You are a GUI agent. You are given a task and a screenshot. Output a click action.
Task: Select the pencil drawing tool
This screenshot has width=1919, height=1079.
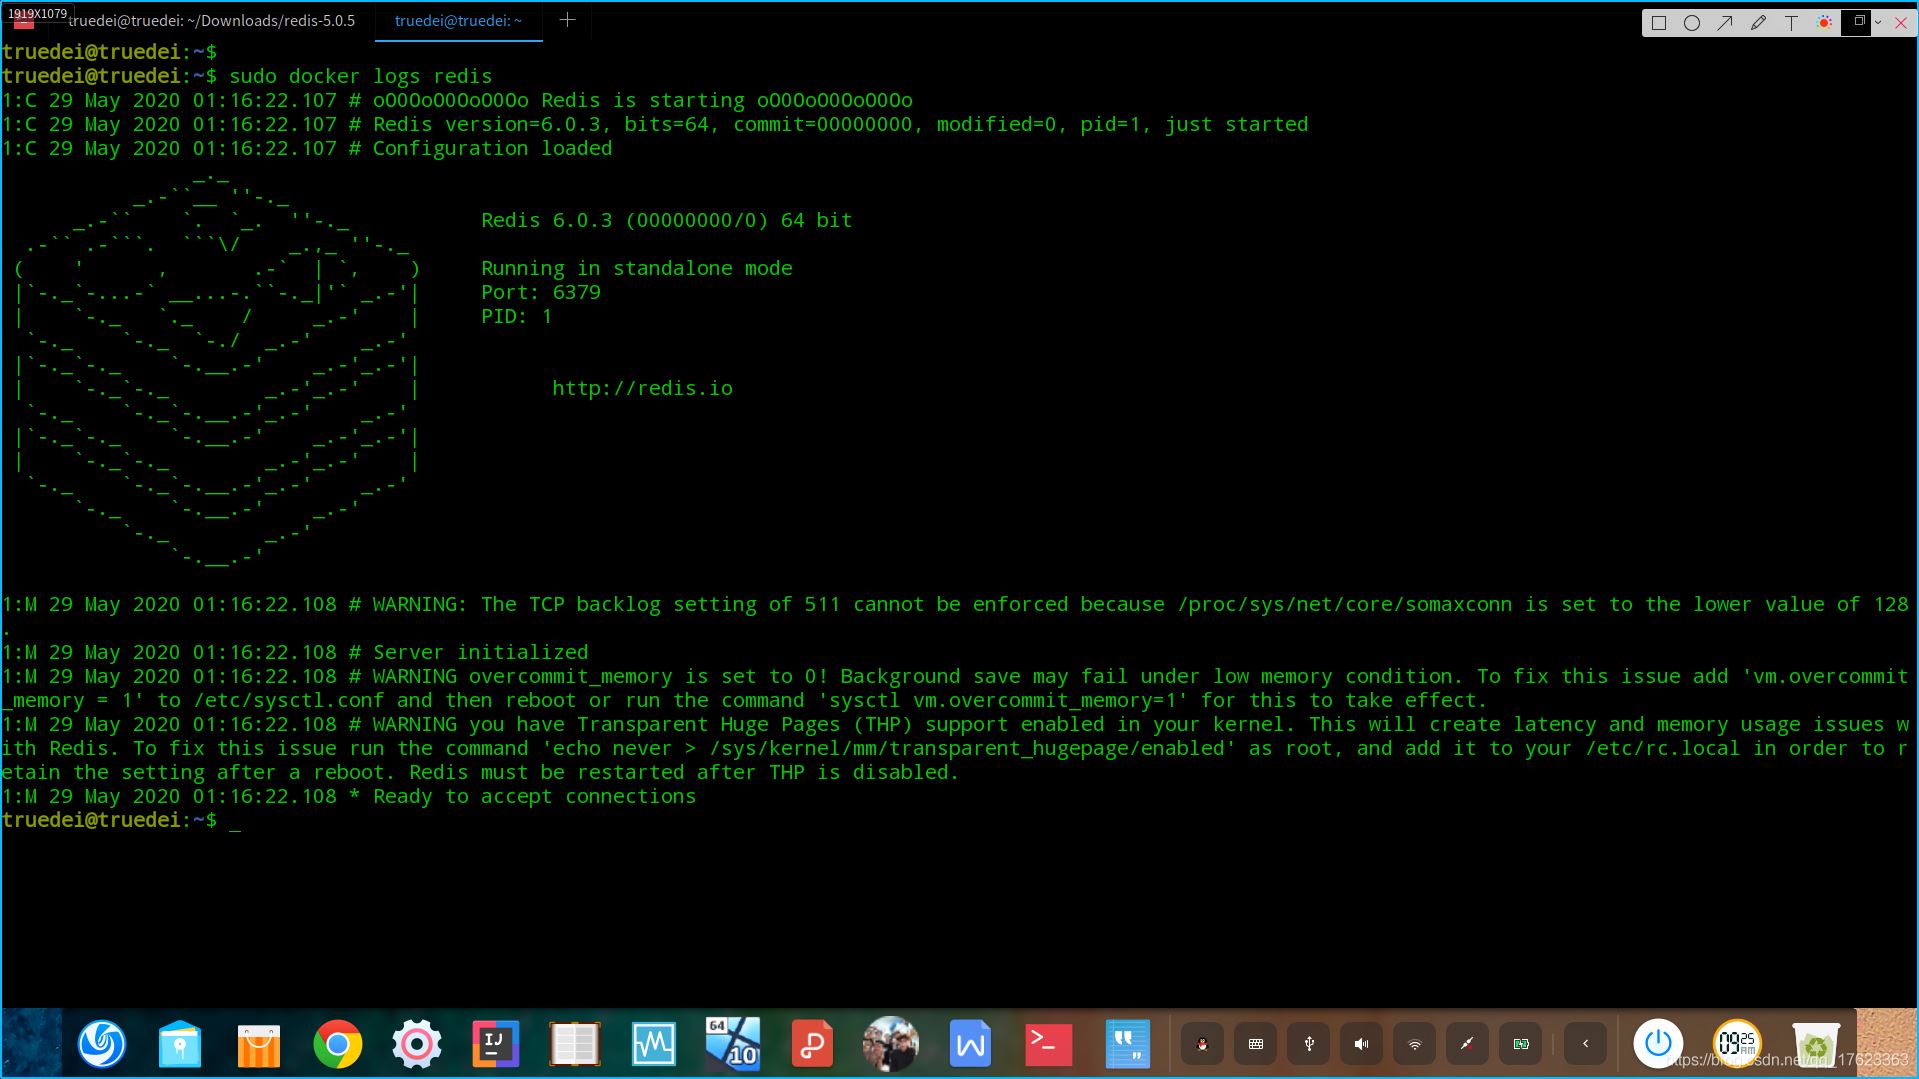[1758, 23]
